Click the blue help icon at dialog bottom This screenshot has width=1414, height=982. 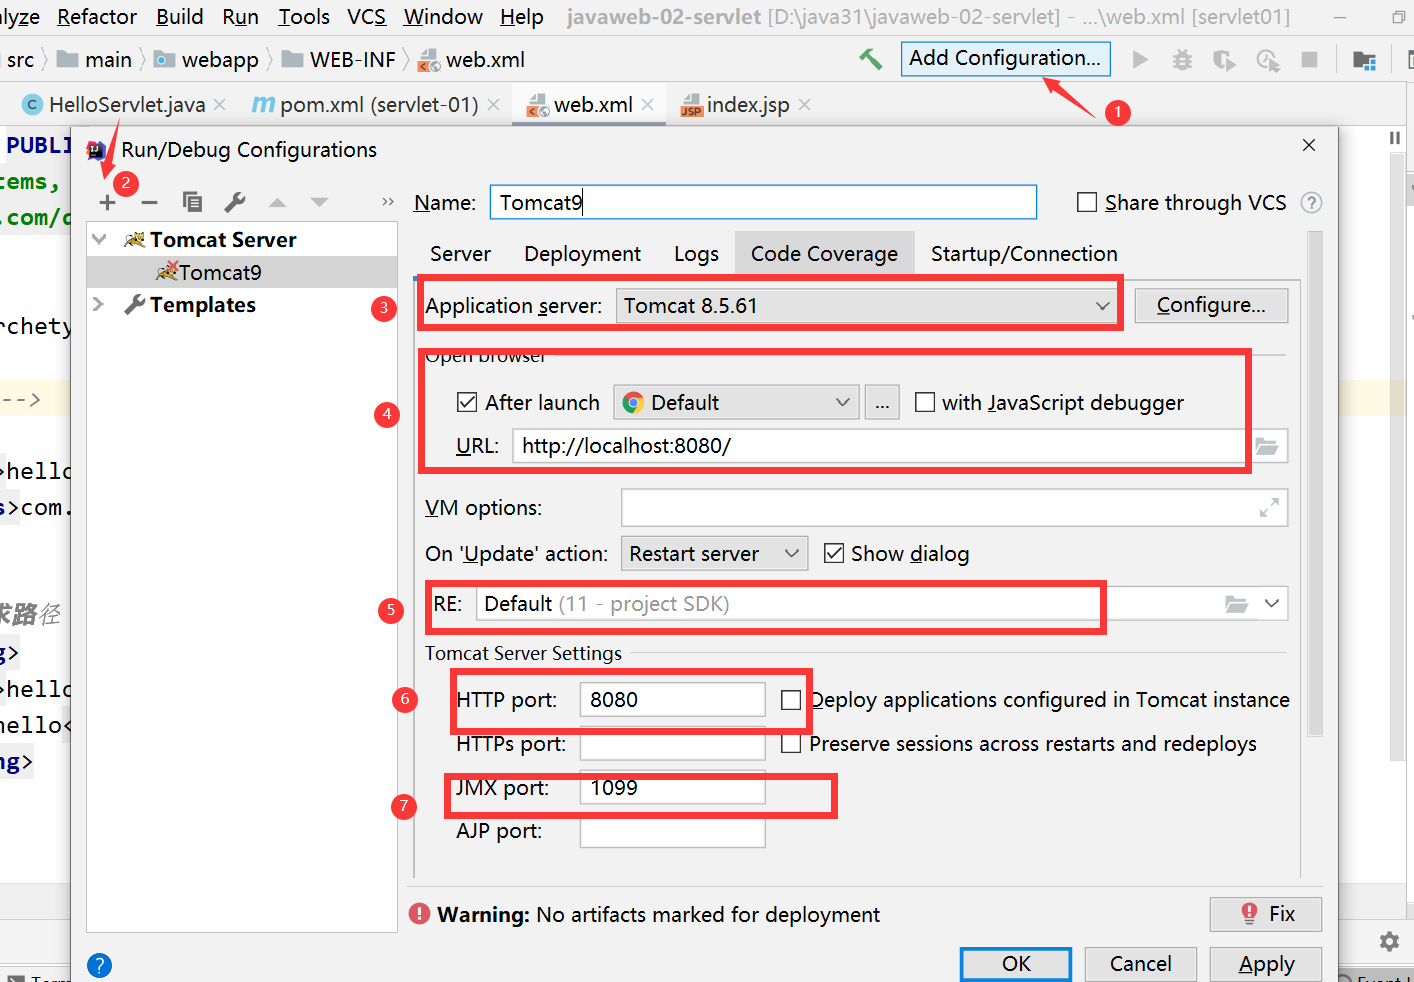click(99, 965)
